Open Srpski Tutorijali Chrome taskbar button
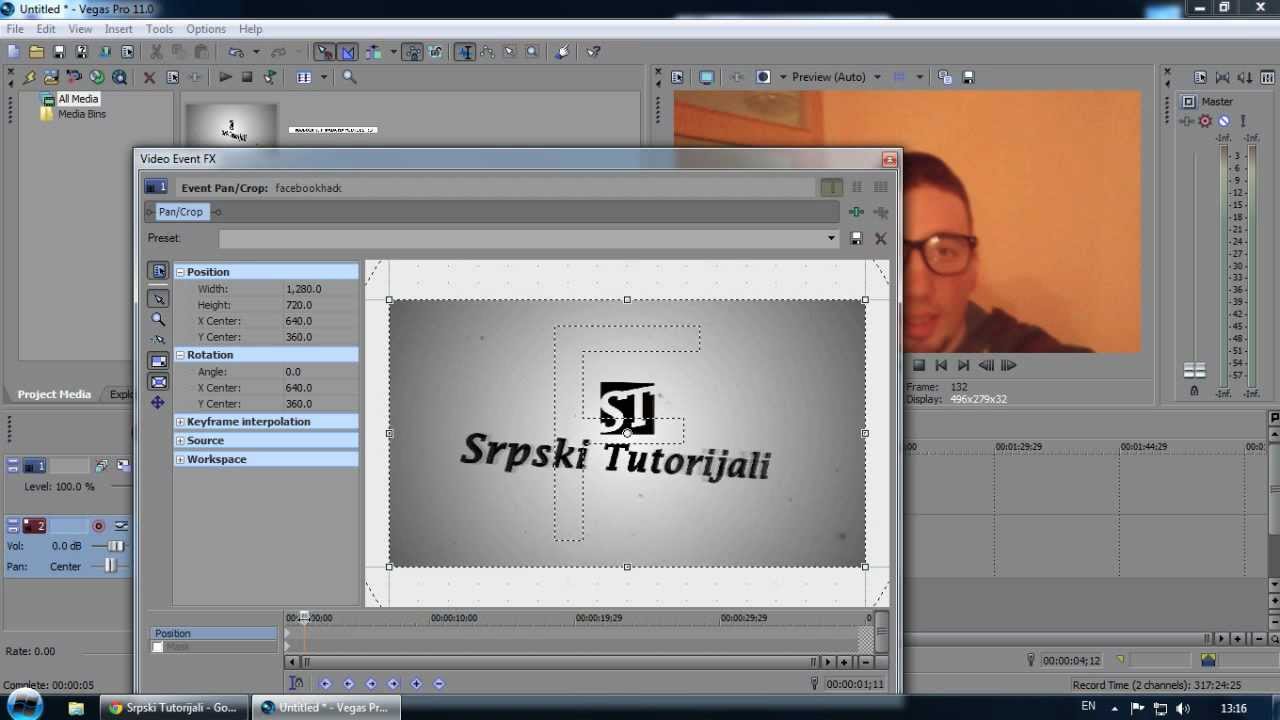This screenshot has width=1280, height=720. tap(172, 707)
